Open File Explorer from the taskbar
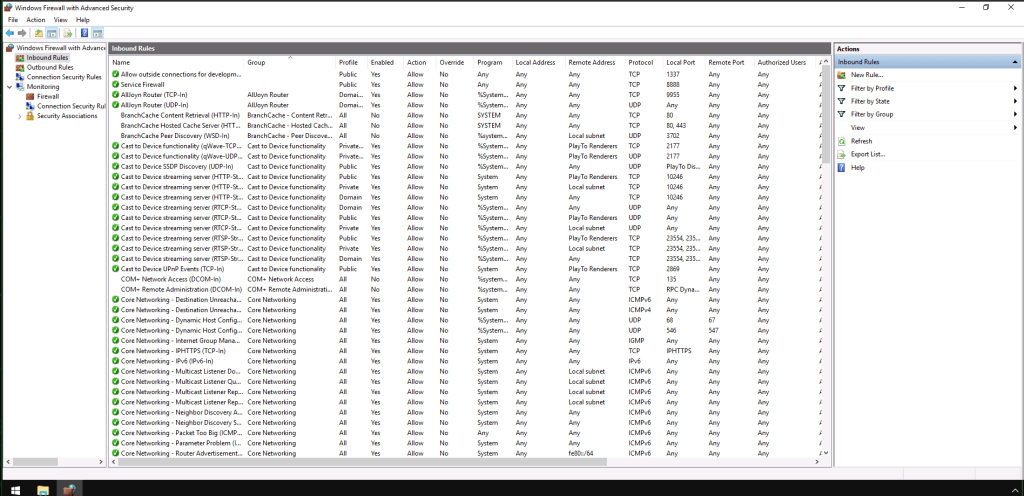The image size is (1024, 496). [43, 489]
